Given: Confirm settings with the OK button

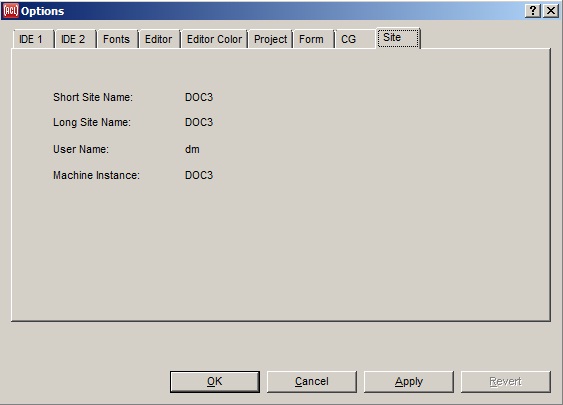Looking at the screenshot, I should (215, 382).
